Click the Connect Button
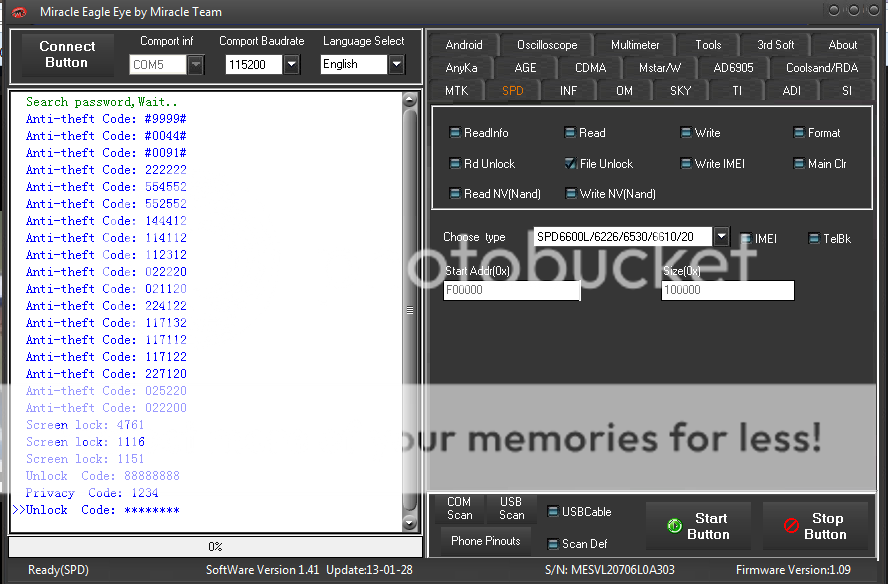This screenshot has width=888, height=584. pyautogui.click(x=67, y=54)
